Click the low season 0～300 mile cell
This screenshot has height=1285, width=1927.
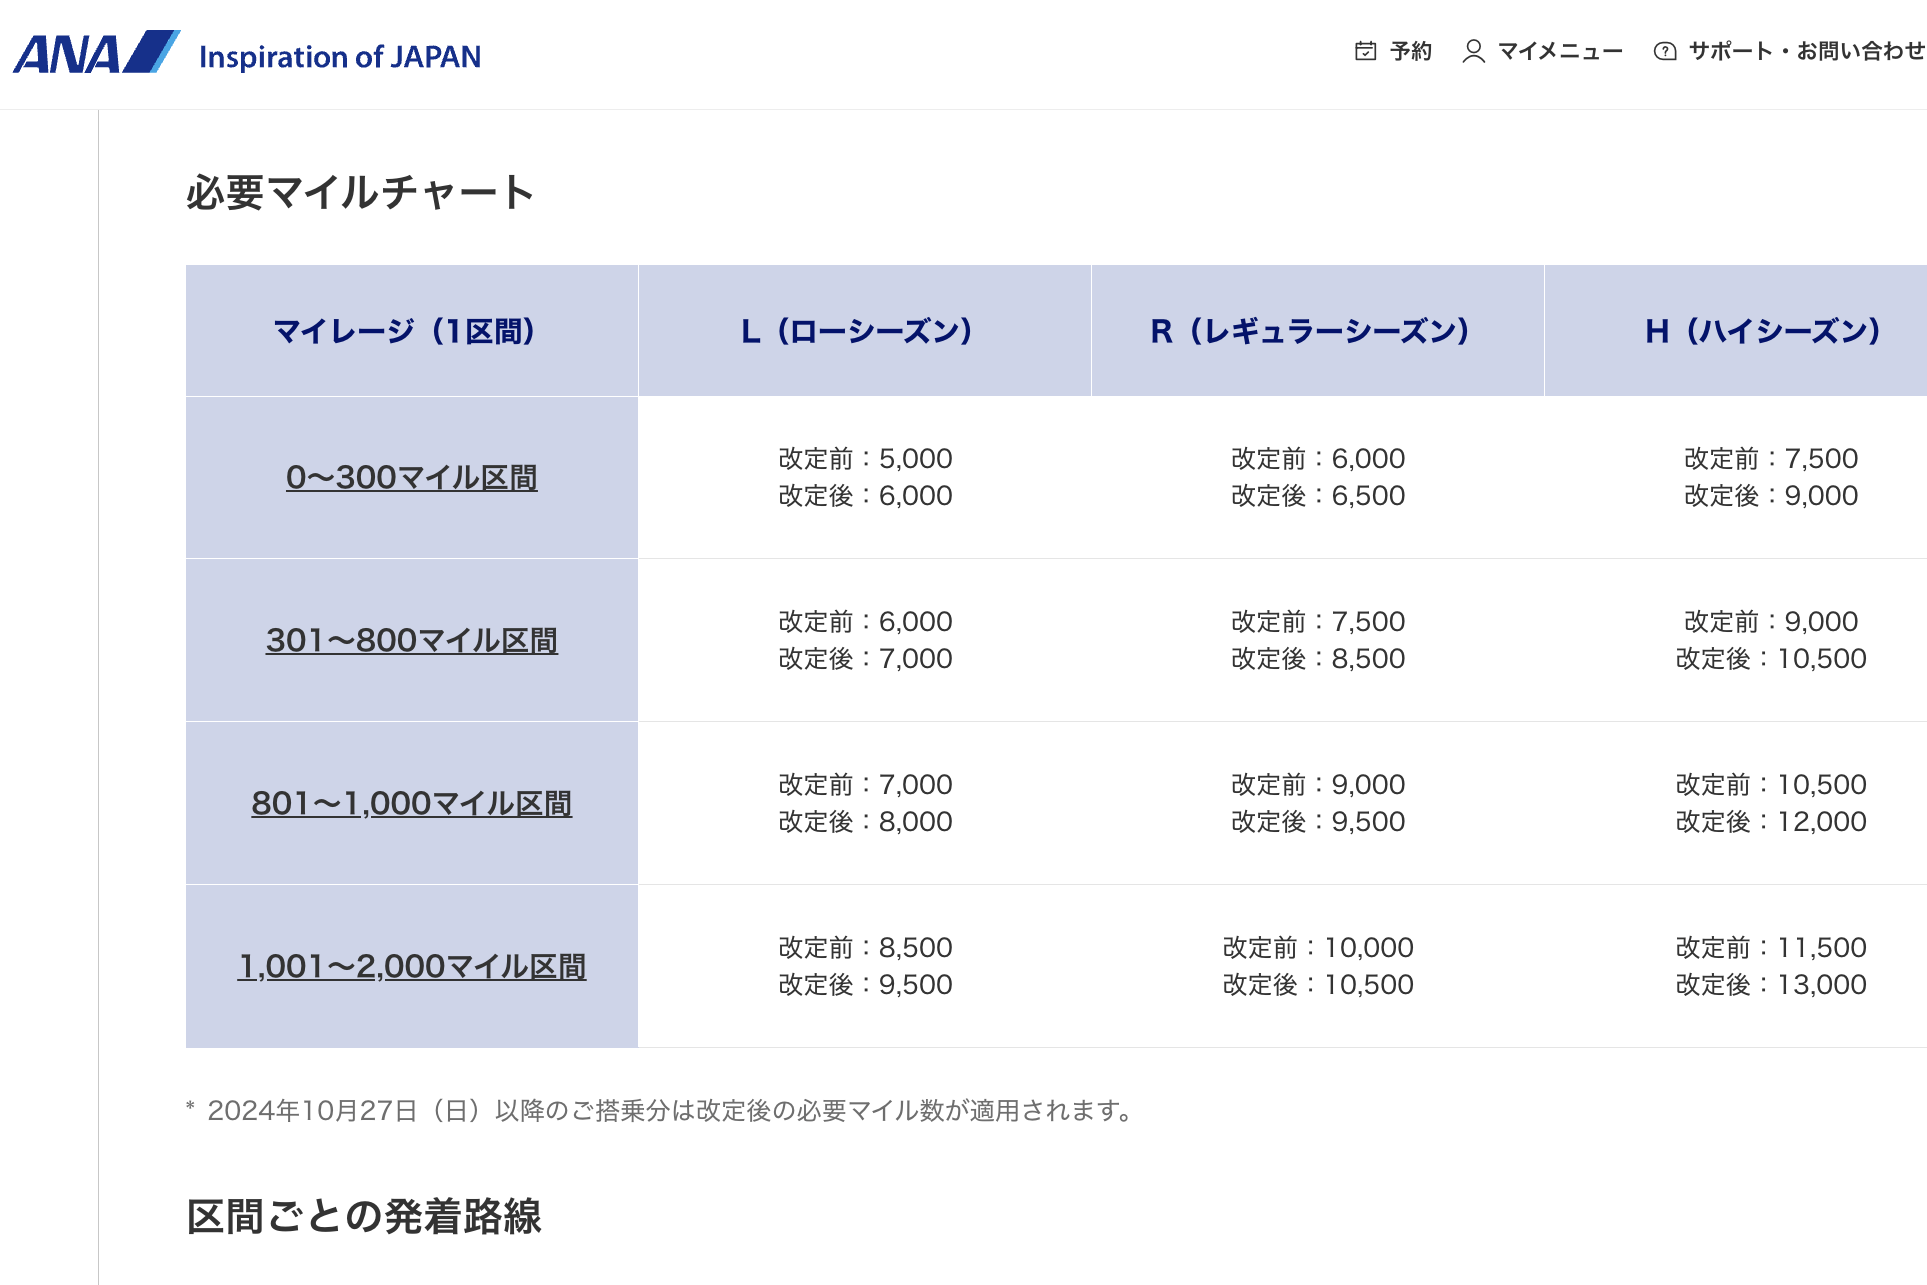[864, 477]
